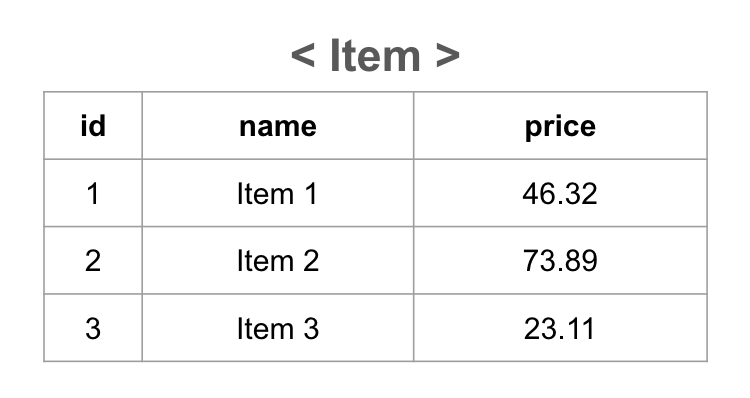Viewport: 750px width, 398px height.
Task: Select the id column header
Action: coord(93,126)
